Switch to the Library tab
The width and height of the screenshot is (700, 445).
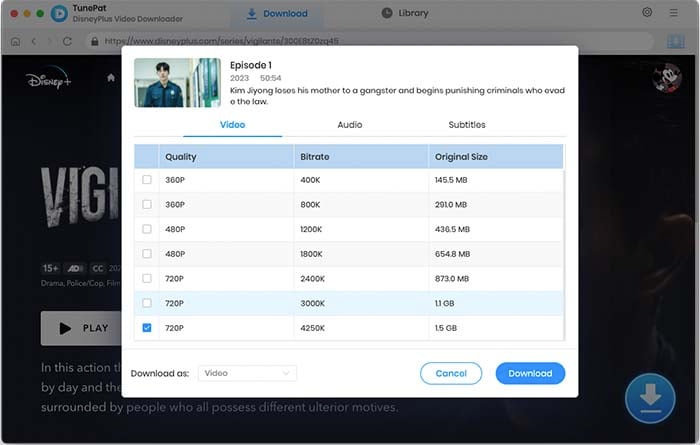[x=405, y=13]
